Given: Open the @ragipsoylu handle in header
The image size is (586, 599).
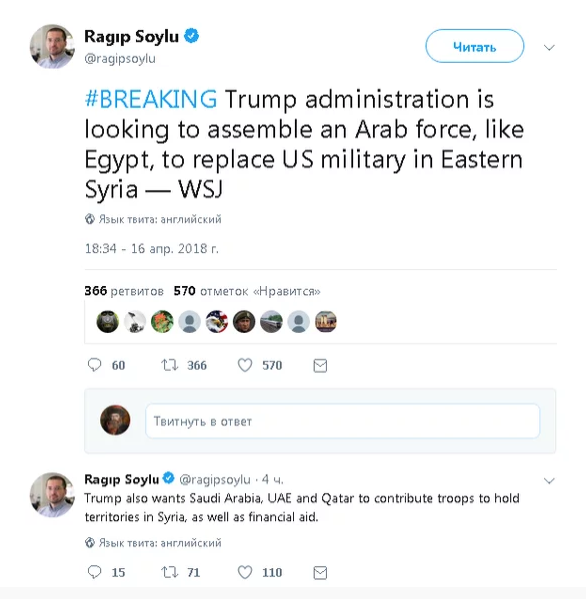Looking at the screenshot, I should 120,58.
